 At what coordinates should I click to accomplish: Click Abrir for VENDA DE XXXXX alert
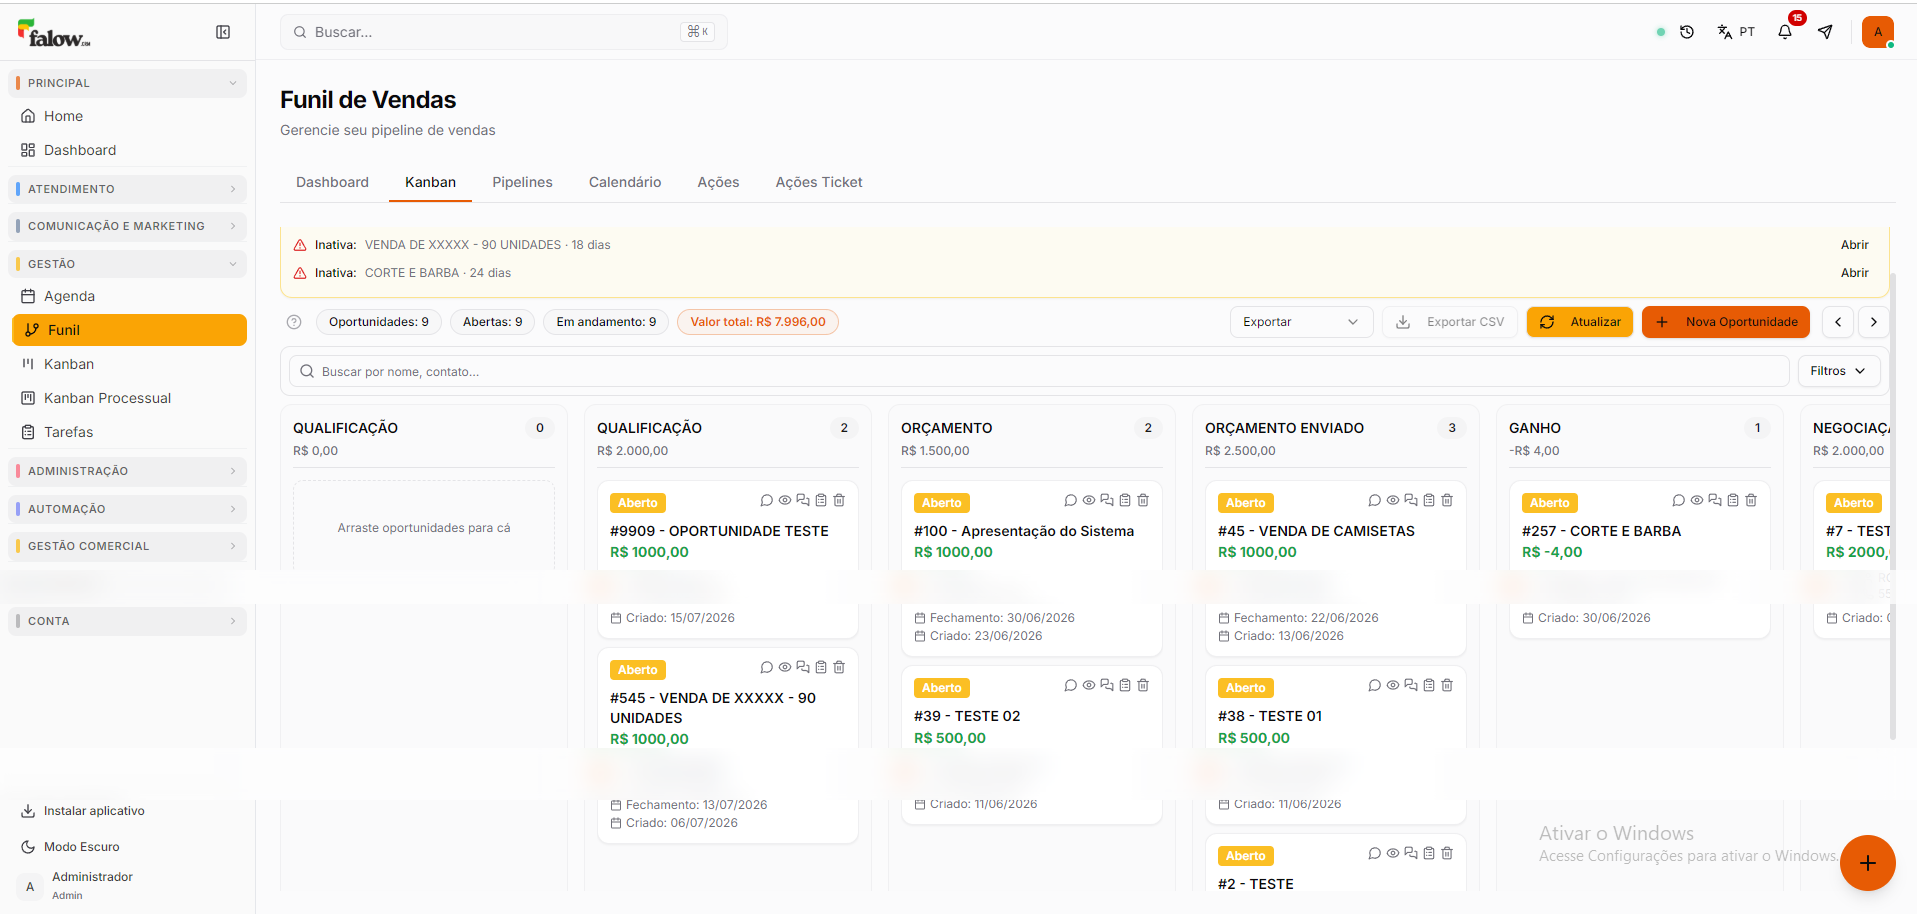pyautogui.click(x=1854, y=245)
